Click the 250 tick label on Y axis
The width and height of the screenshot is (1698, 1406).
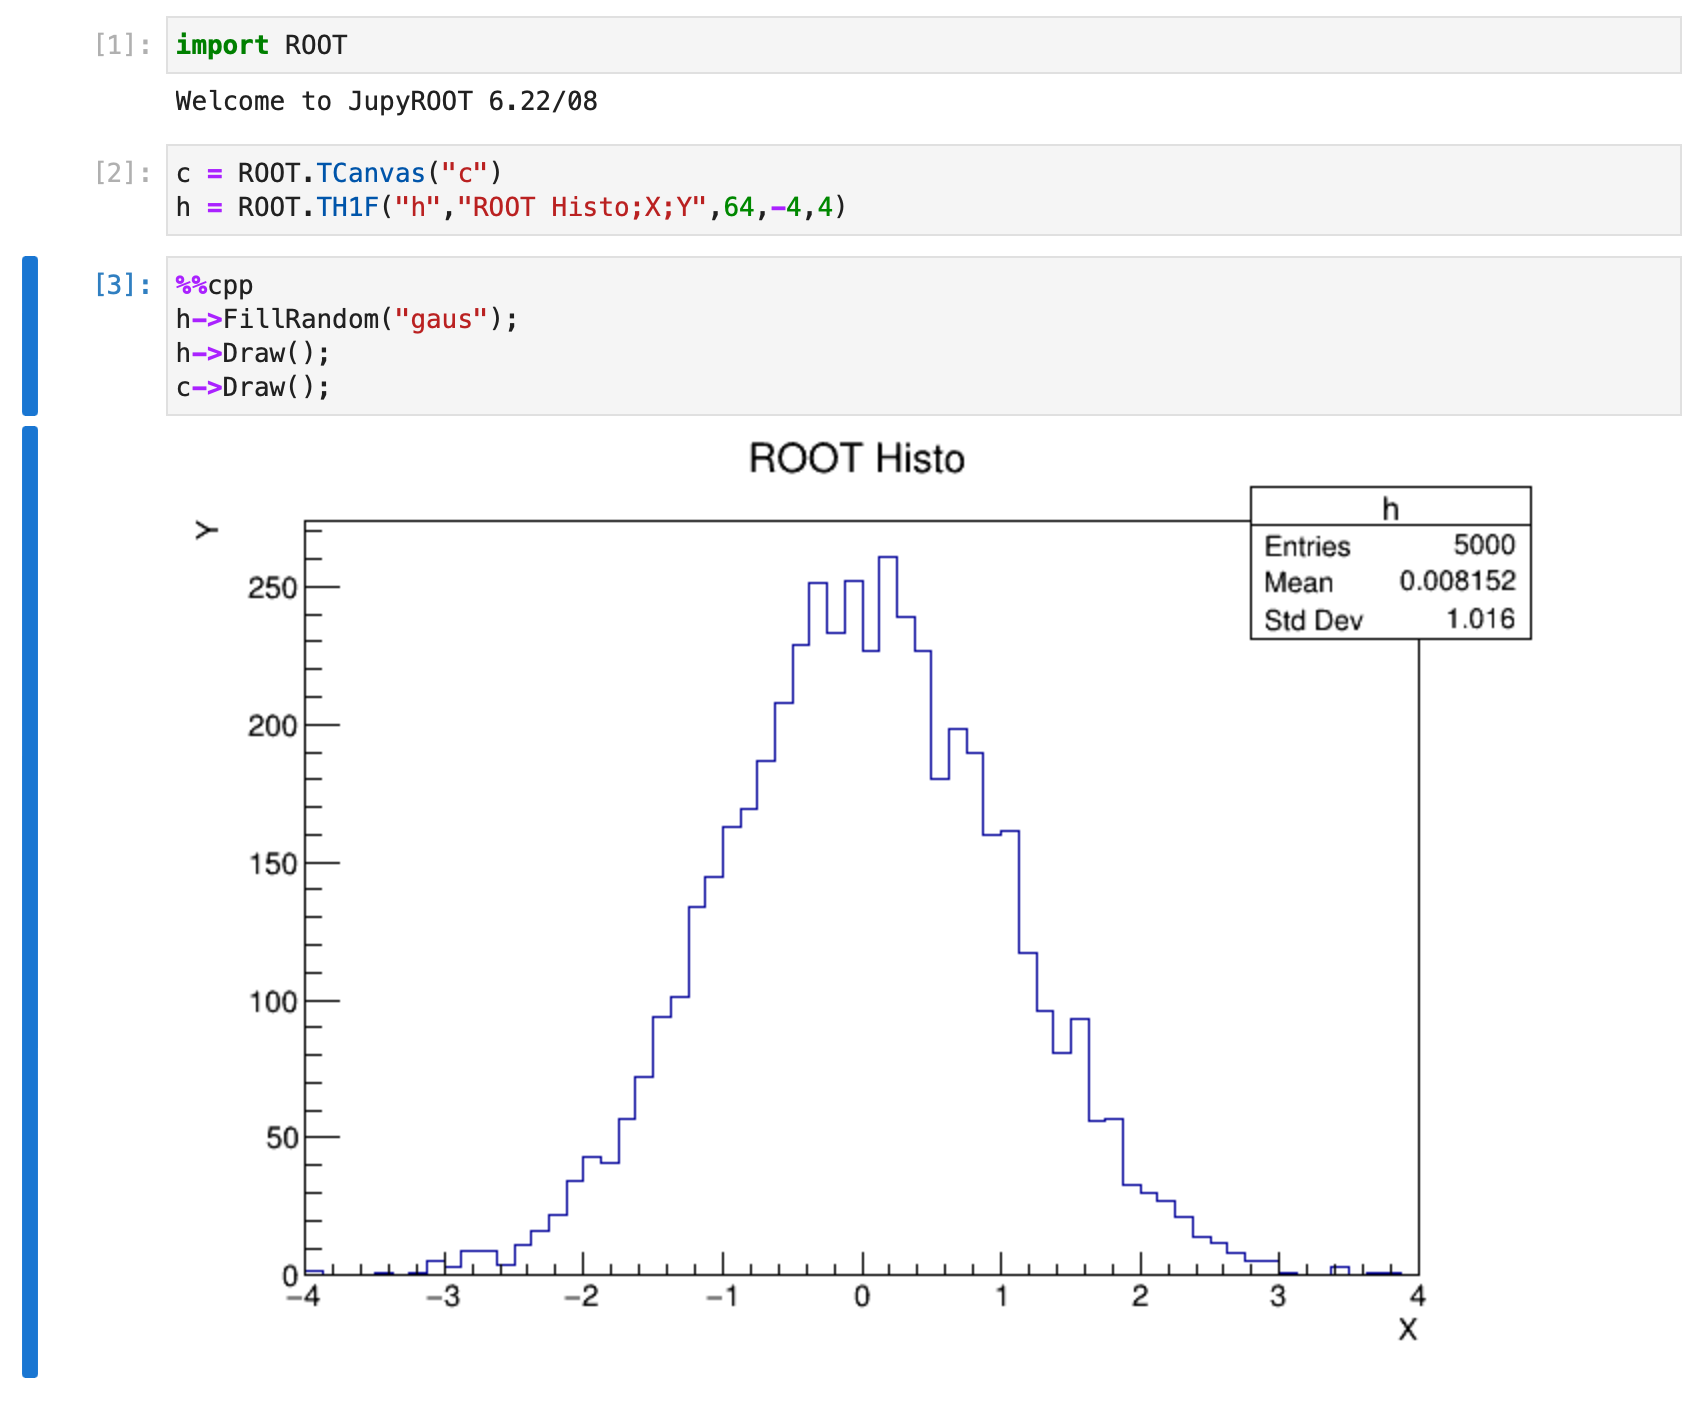click(273, 588)
